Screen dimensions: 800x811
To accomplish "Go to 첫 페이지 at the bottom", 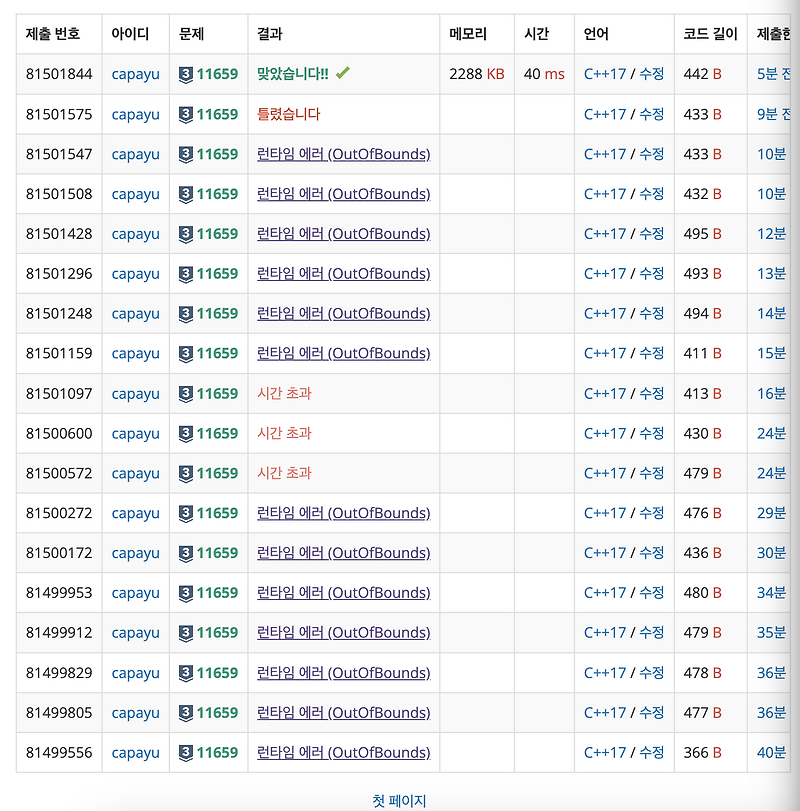I will pyautogui.click(x=399, y=800).
